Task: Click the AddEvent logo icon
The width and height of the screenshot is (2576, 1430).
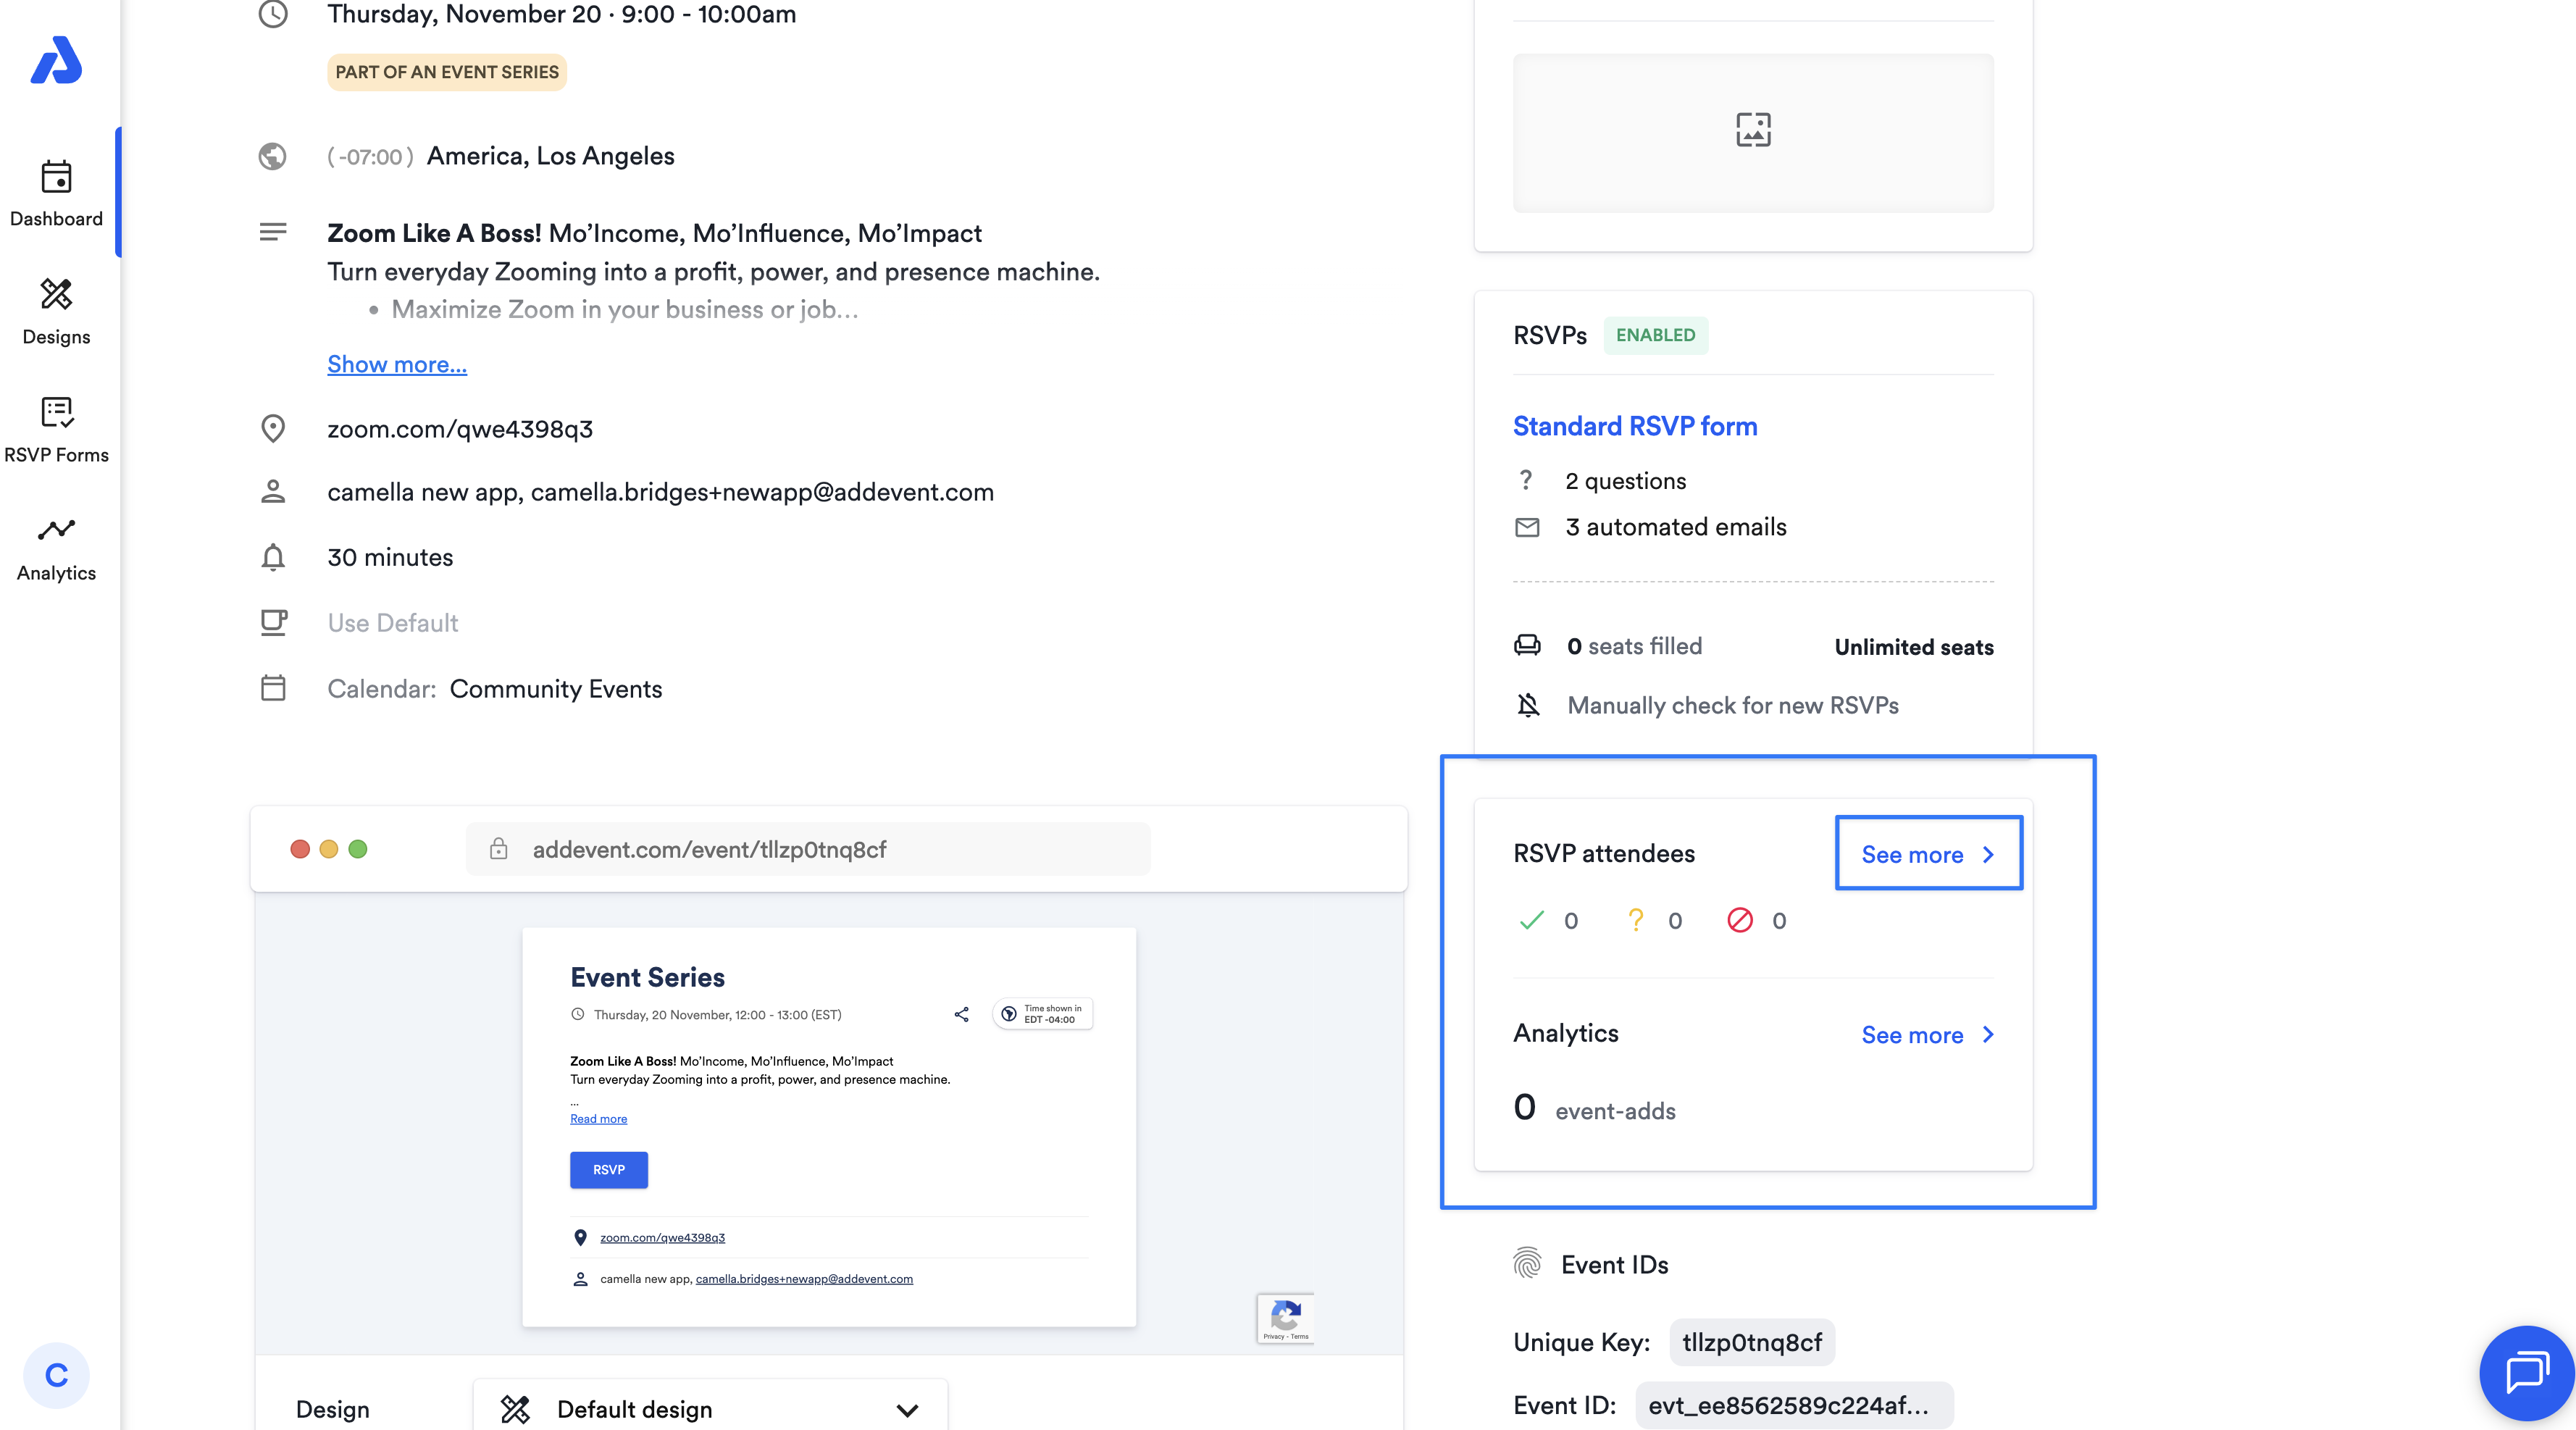Action: 56,61
